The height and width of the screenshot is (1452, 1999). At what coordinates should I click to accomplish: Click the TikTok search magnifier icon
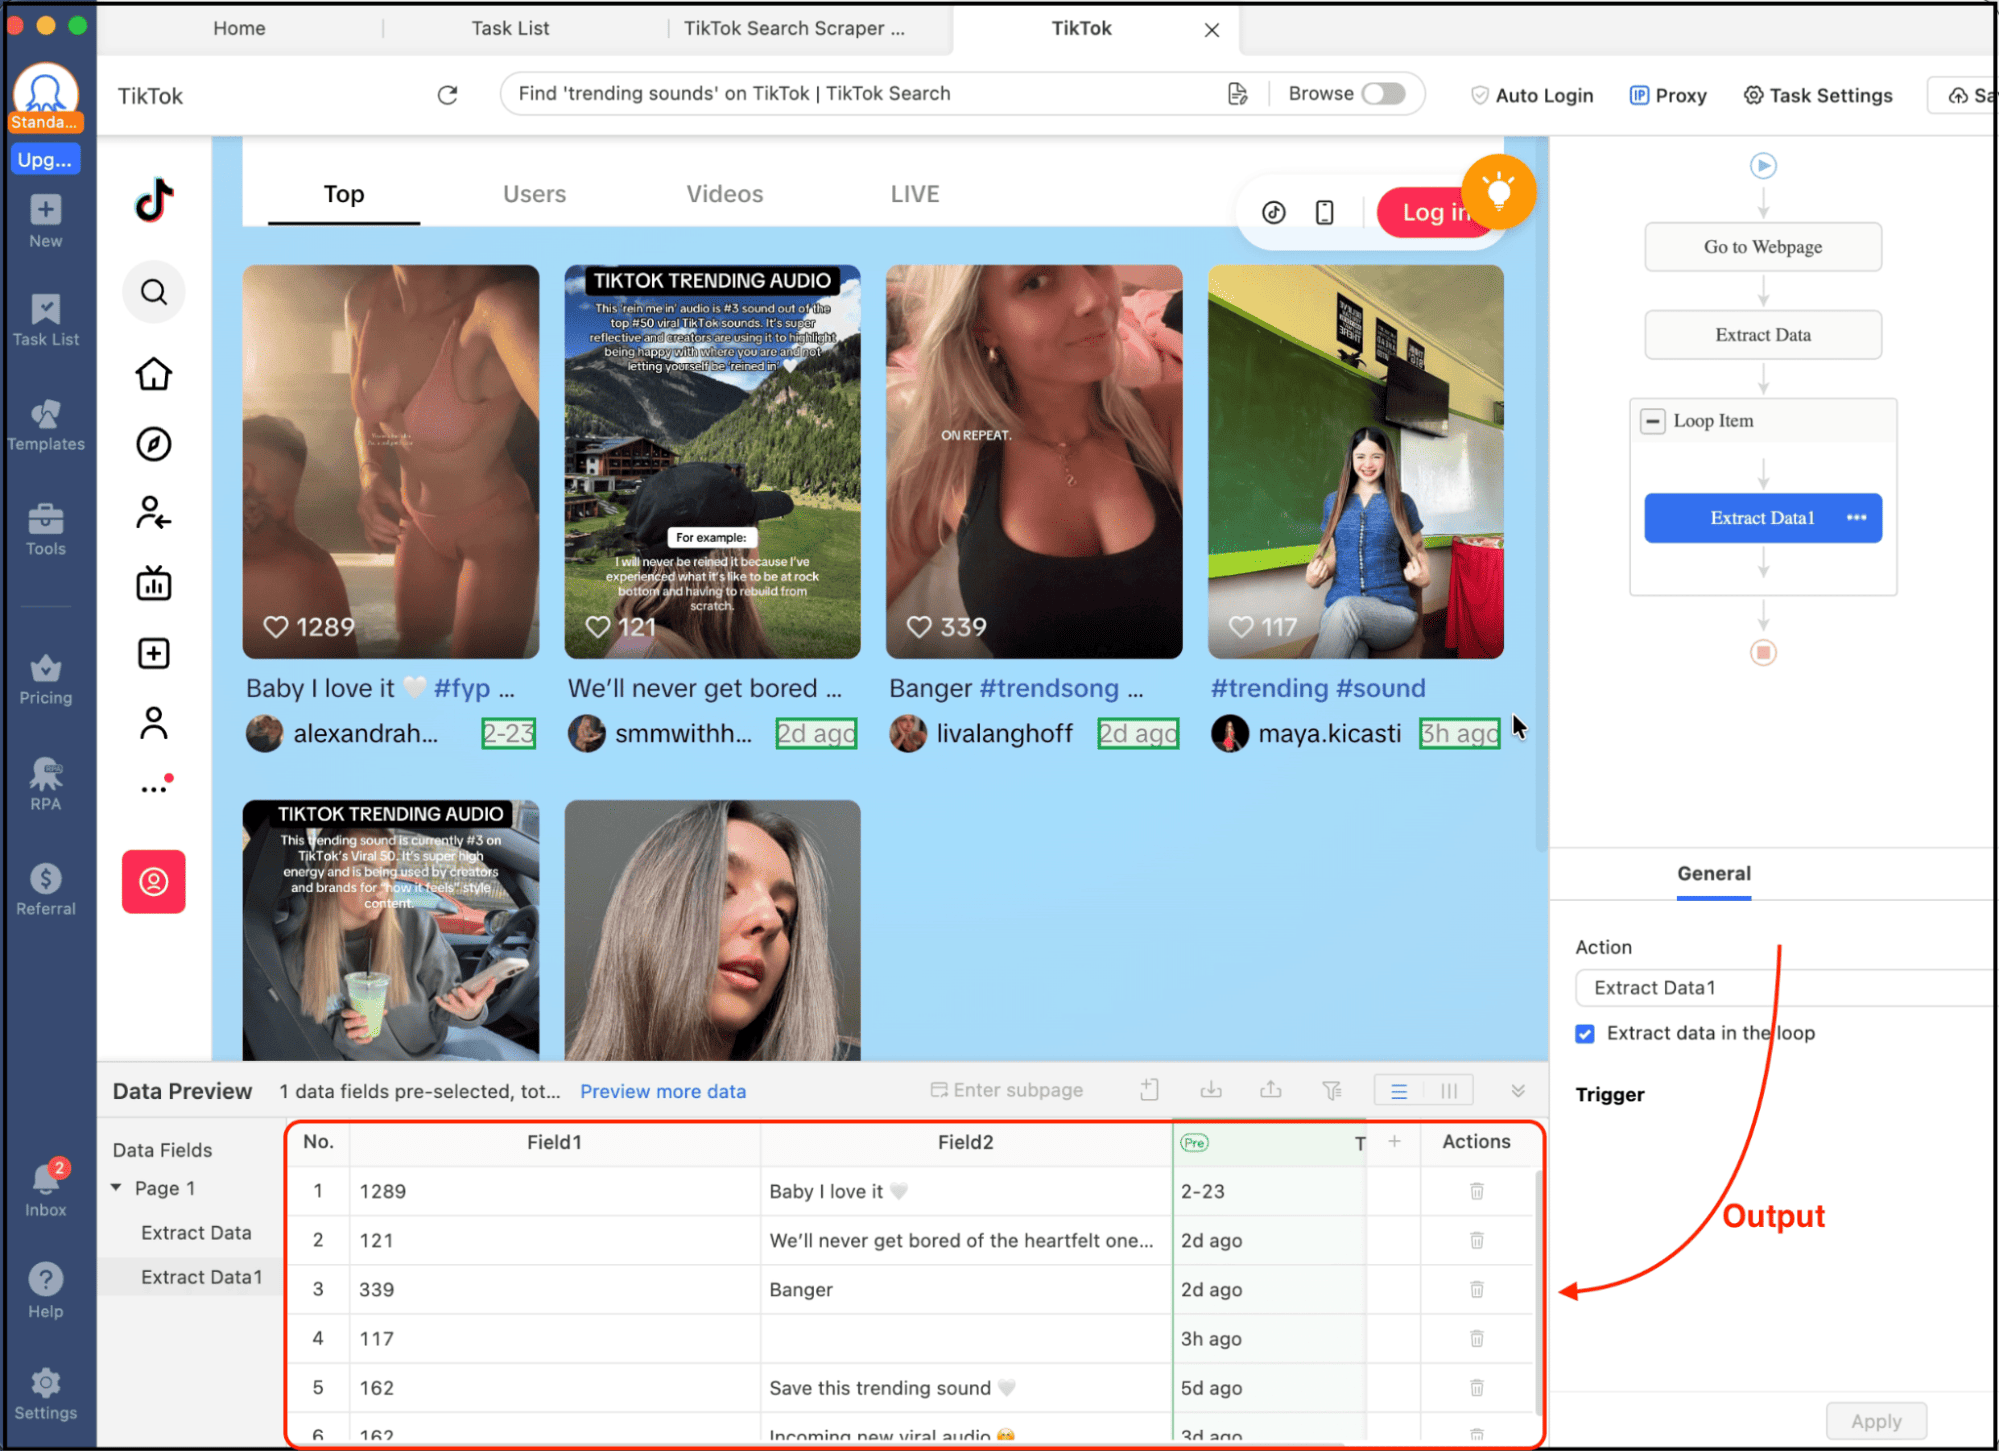154,292
